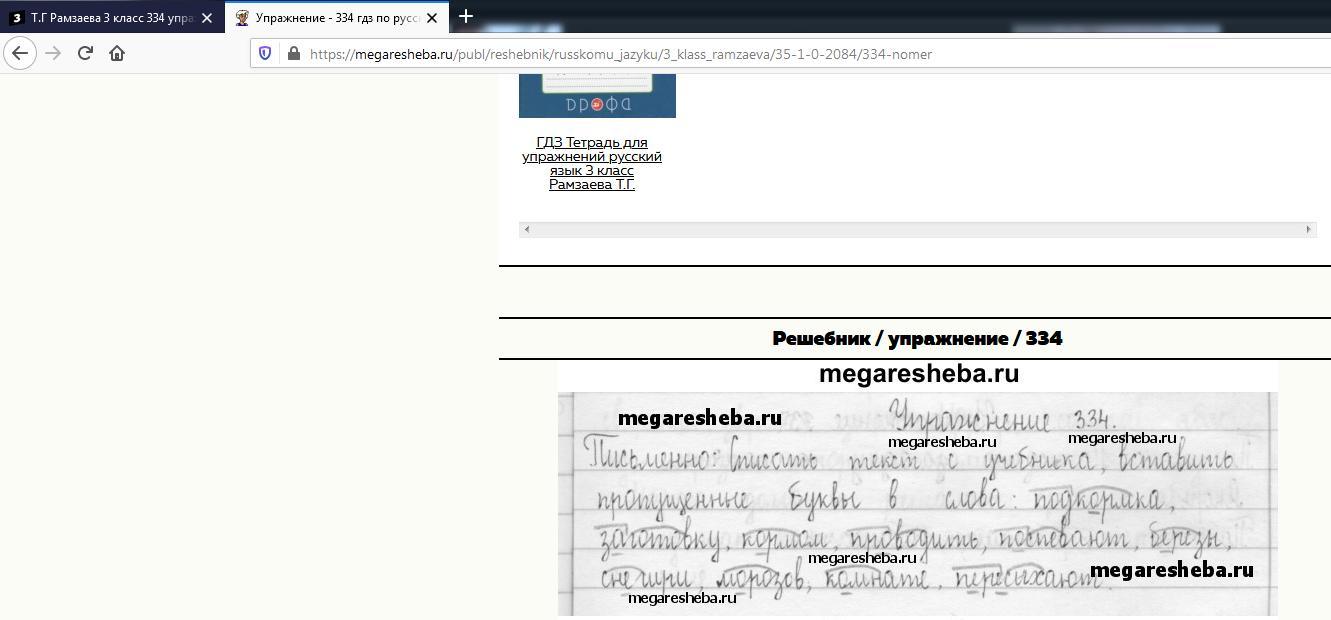Screen dimensions: 1331x620
Task: Click the forward navigation arrow
Action: point(54,53)
